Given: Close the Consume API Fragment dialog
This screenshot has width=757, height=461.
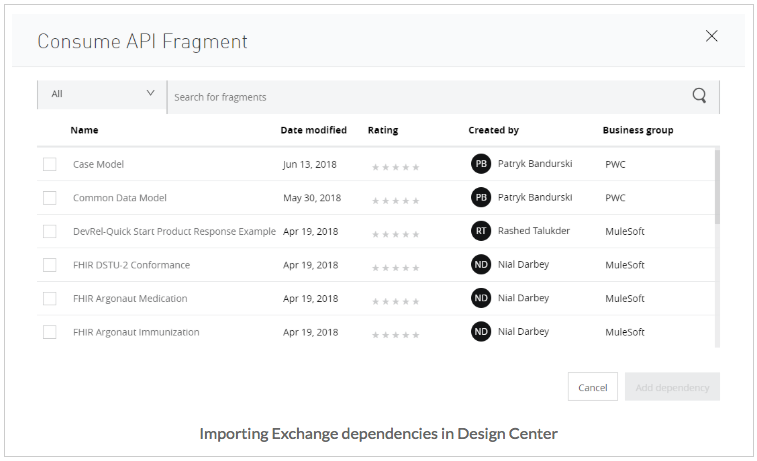Looking at the screenshot, I should (x=712, y=36).
